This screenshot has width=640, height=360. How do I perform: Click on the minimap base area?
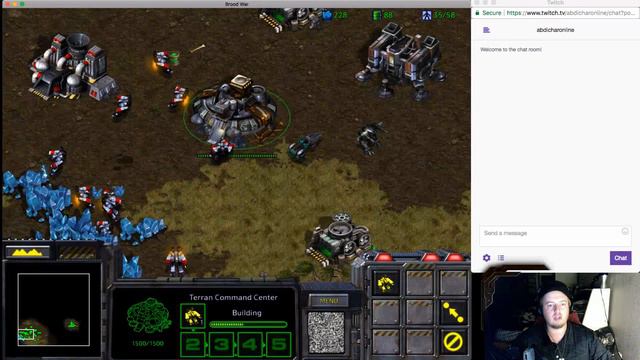click(27, 335)
